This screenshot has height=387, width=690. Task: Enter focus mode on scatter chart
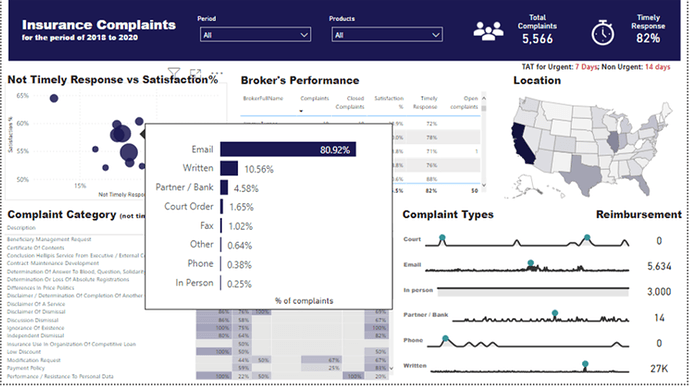195,73
